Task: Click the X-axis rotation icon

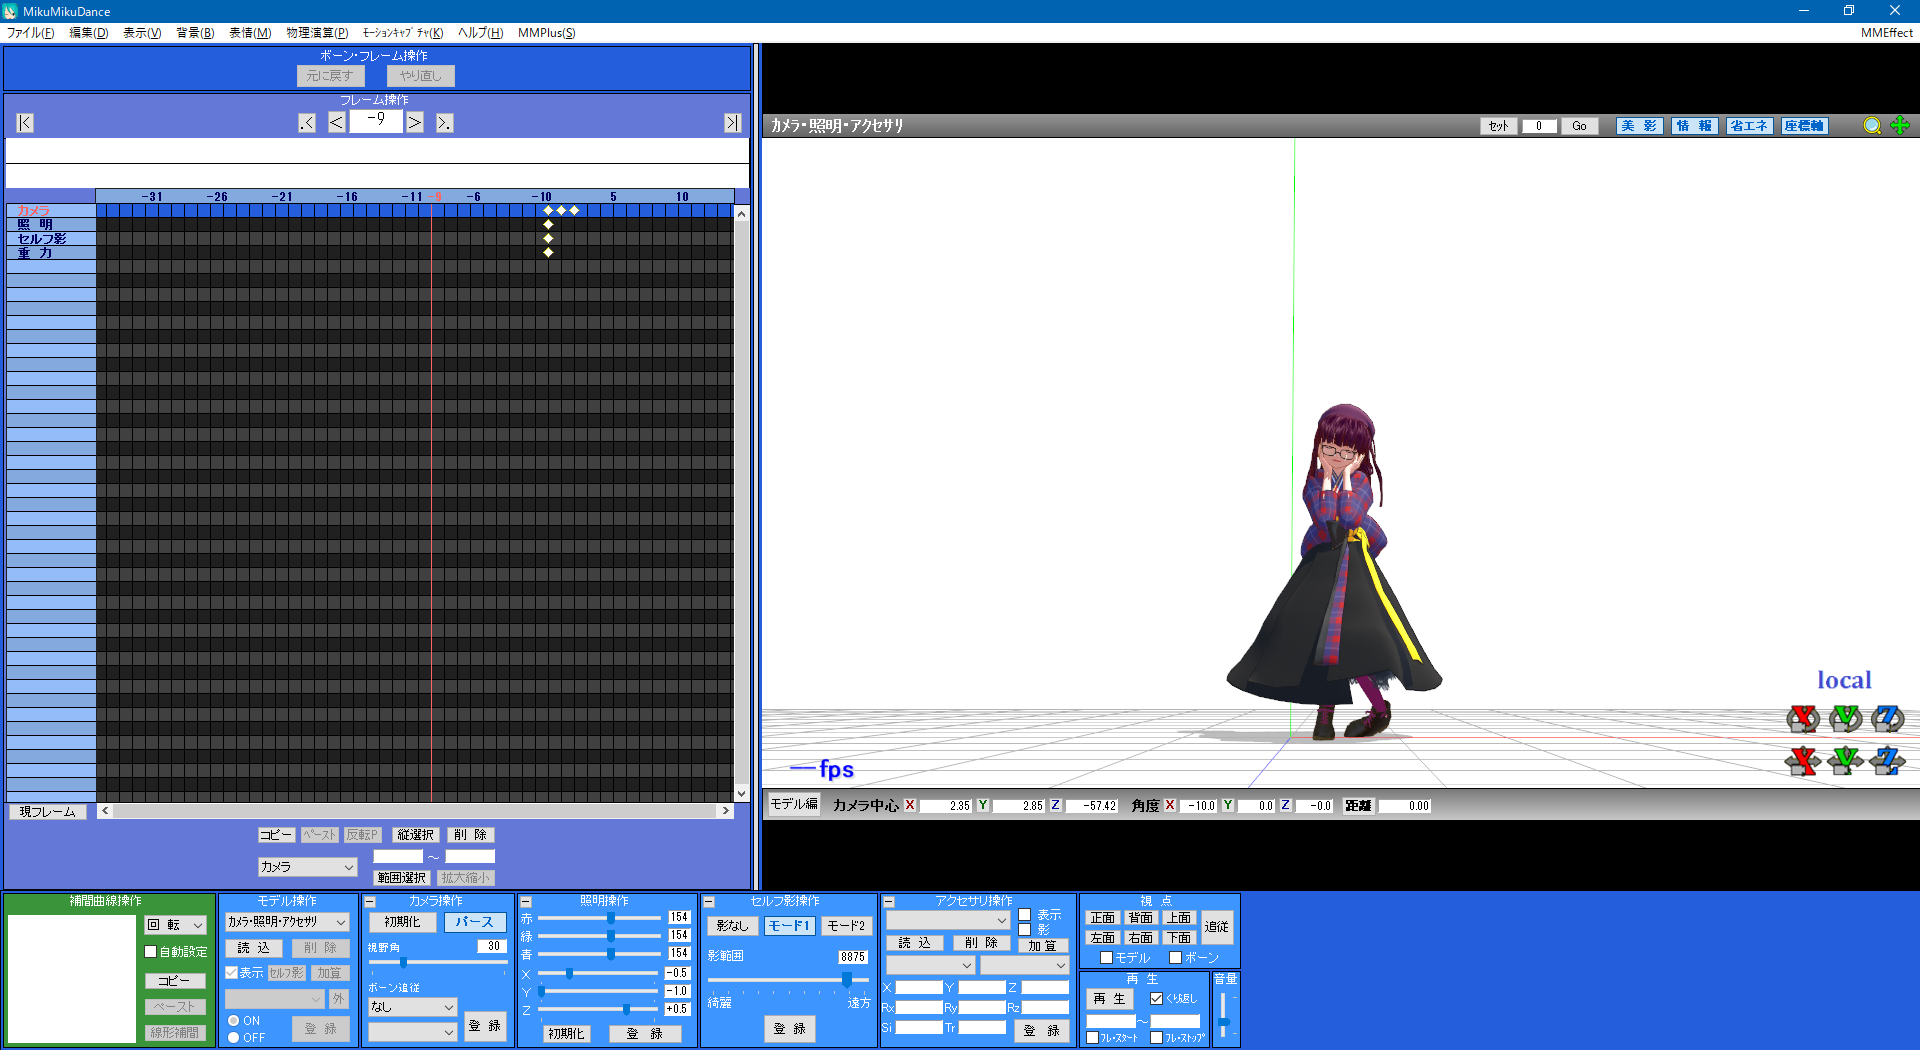Action: pos(1803,719)
